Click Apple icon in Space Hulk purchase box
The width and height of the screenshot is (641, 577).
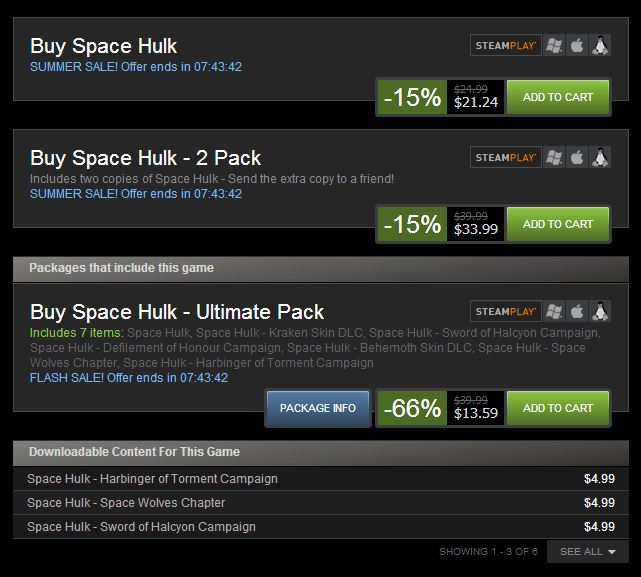(x=577, y=45)
